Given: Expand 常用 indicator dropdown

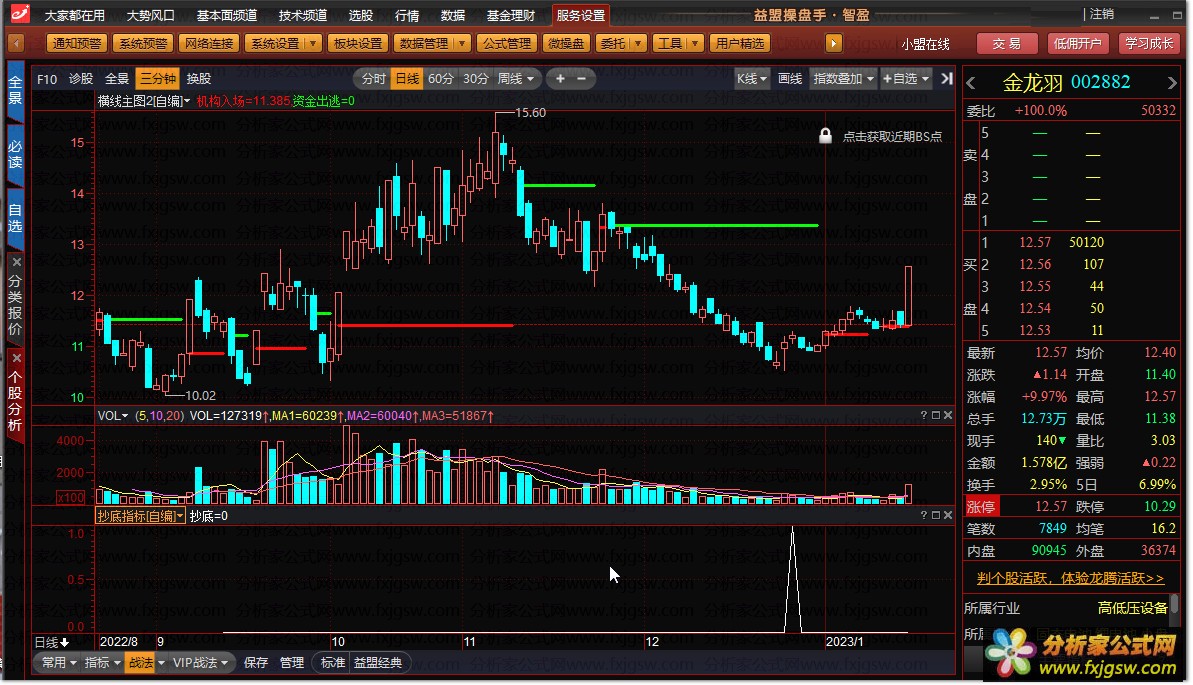Looking at the screenshot, I should 59,662.
